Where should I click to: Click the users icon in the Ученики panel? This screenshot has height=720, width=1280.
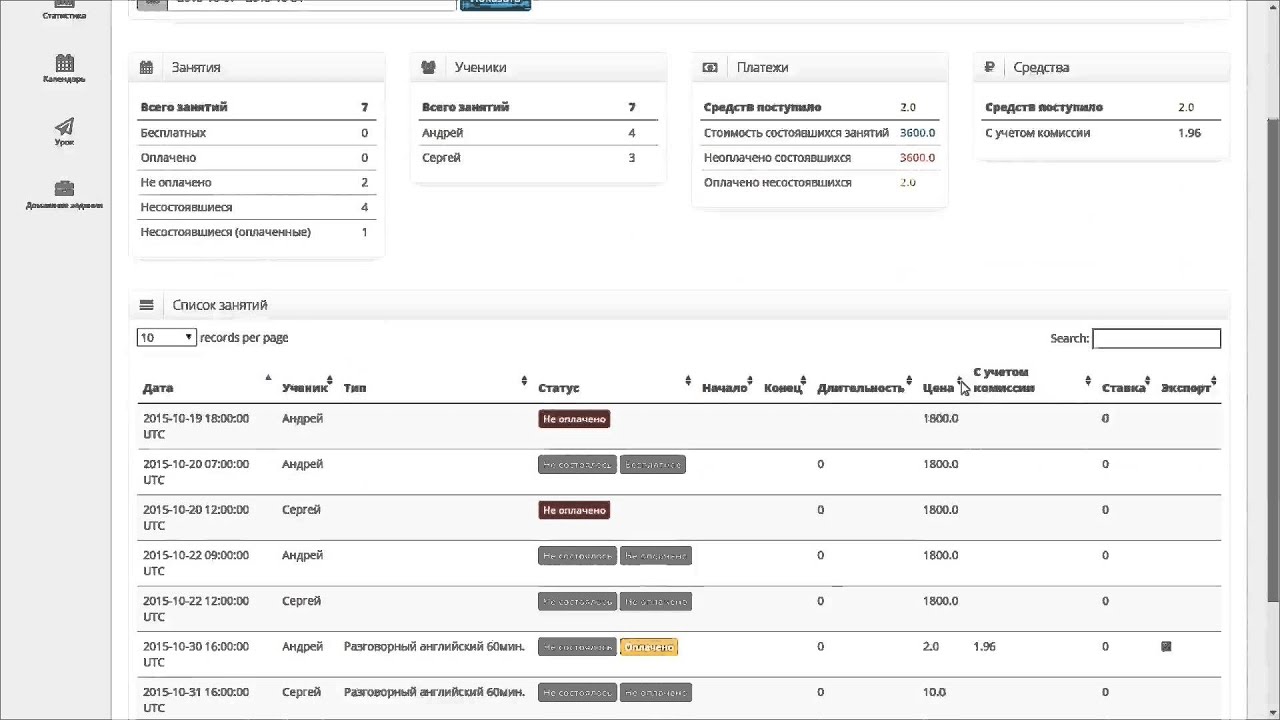[429, 68]
